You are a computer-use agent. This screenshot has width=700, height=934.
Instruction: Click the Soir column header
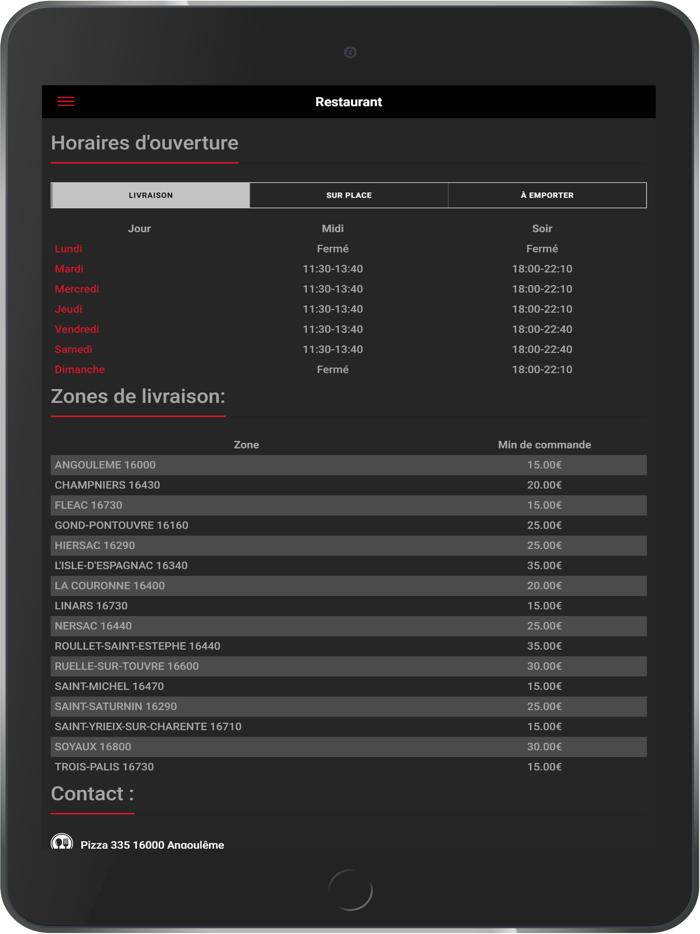coord(542,229)
